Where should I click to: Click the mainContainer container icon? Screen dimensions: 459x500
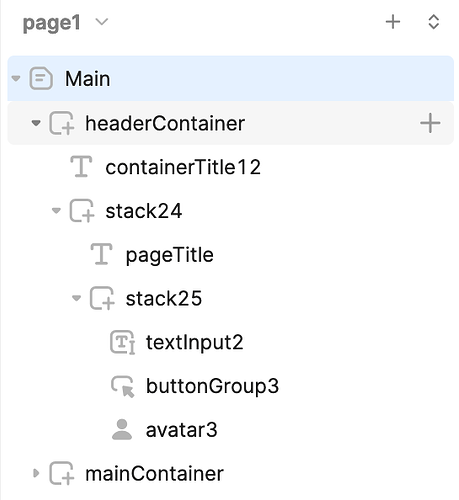pos(62,473)
